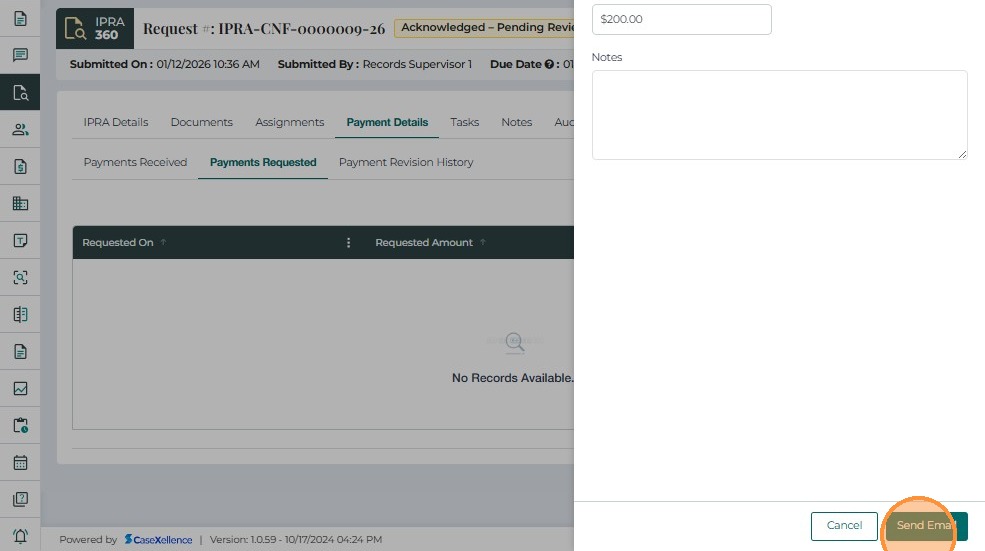Select the Payment Details tab
Screen dimensions: 985x551
pyautogui.click(x=387, y=122)
